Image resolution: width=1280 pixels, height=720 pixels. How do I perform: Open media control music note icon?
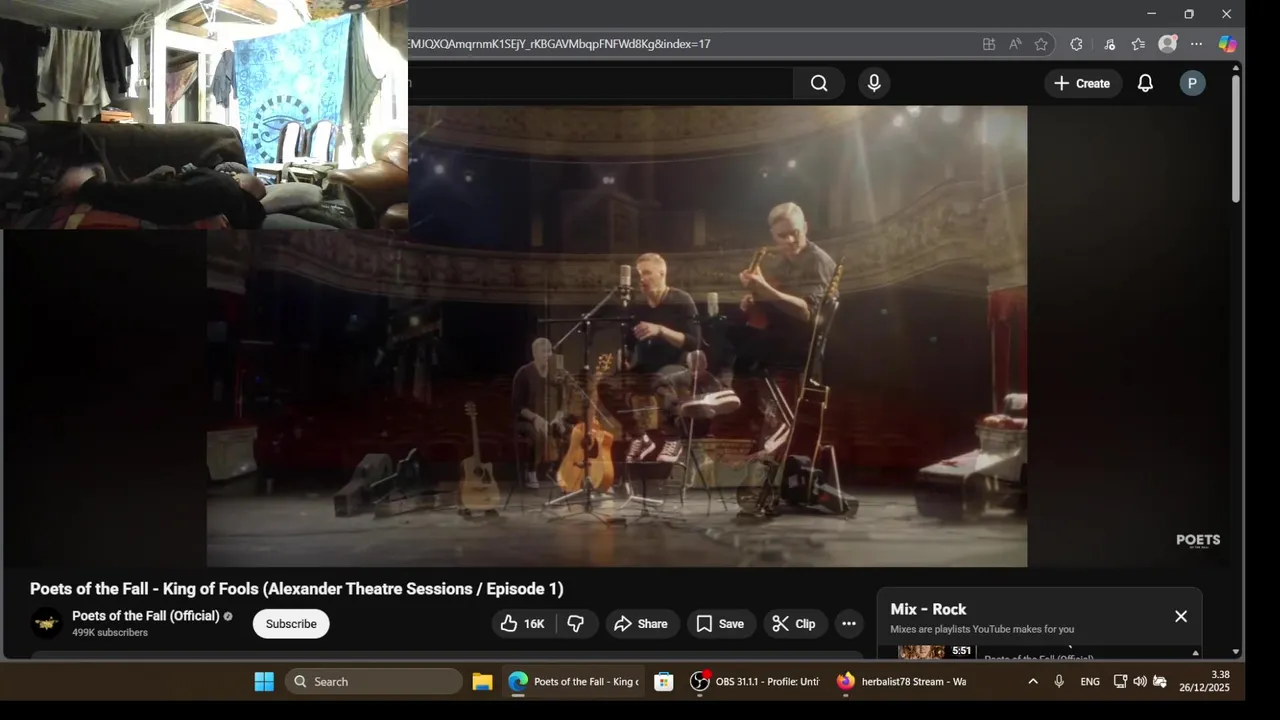click(1109, 44)
